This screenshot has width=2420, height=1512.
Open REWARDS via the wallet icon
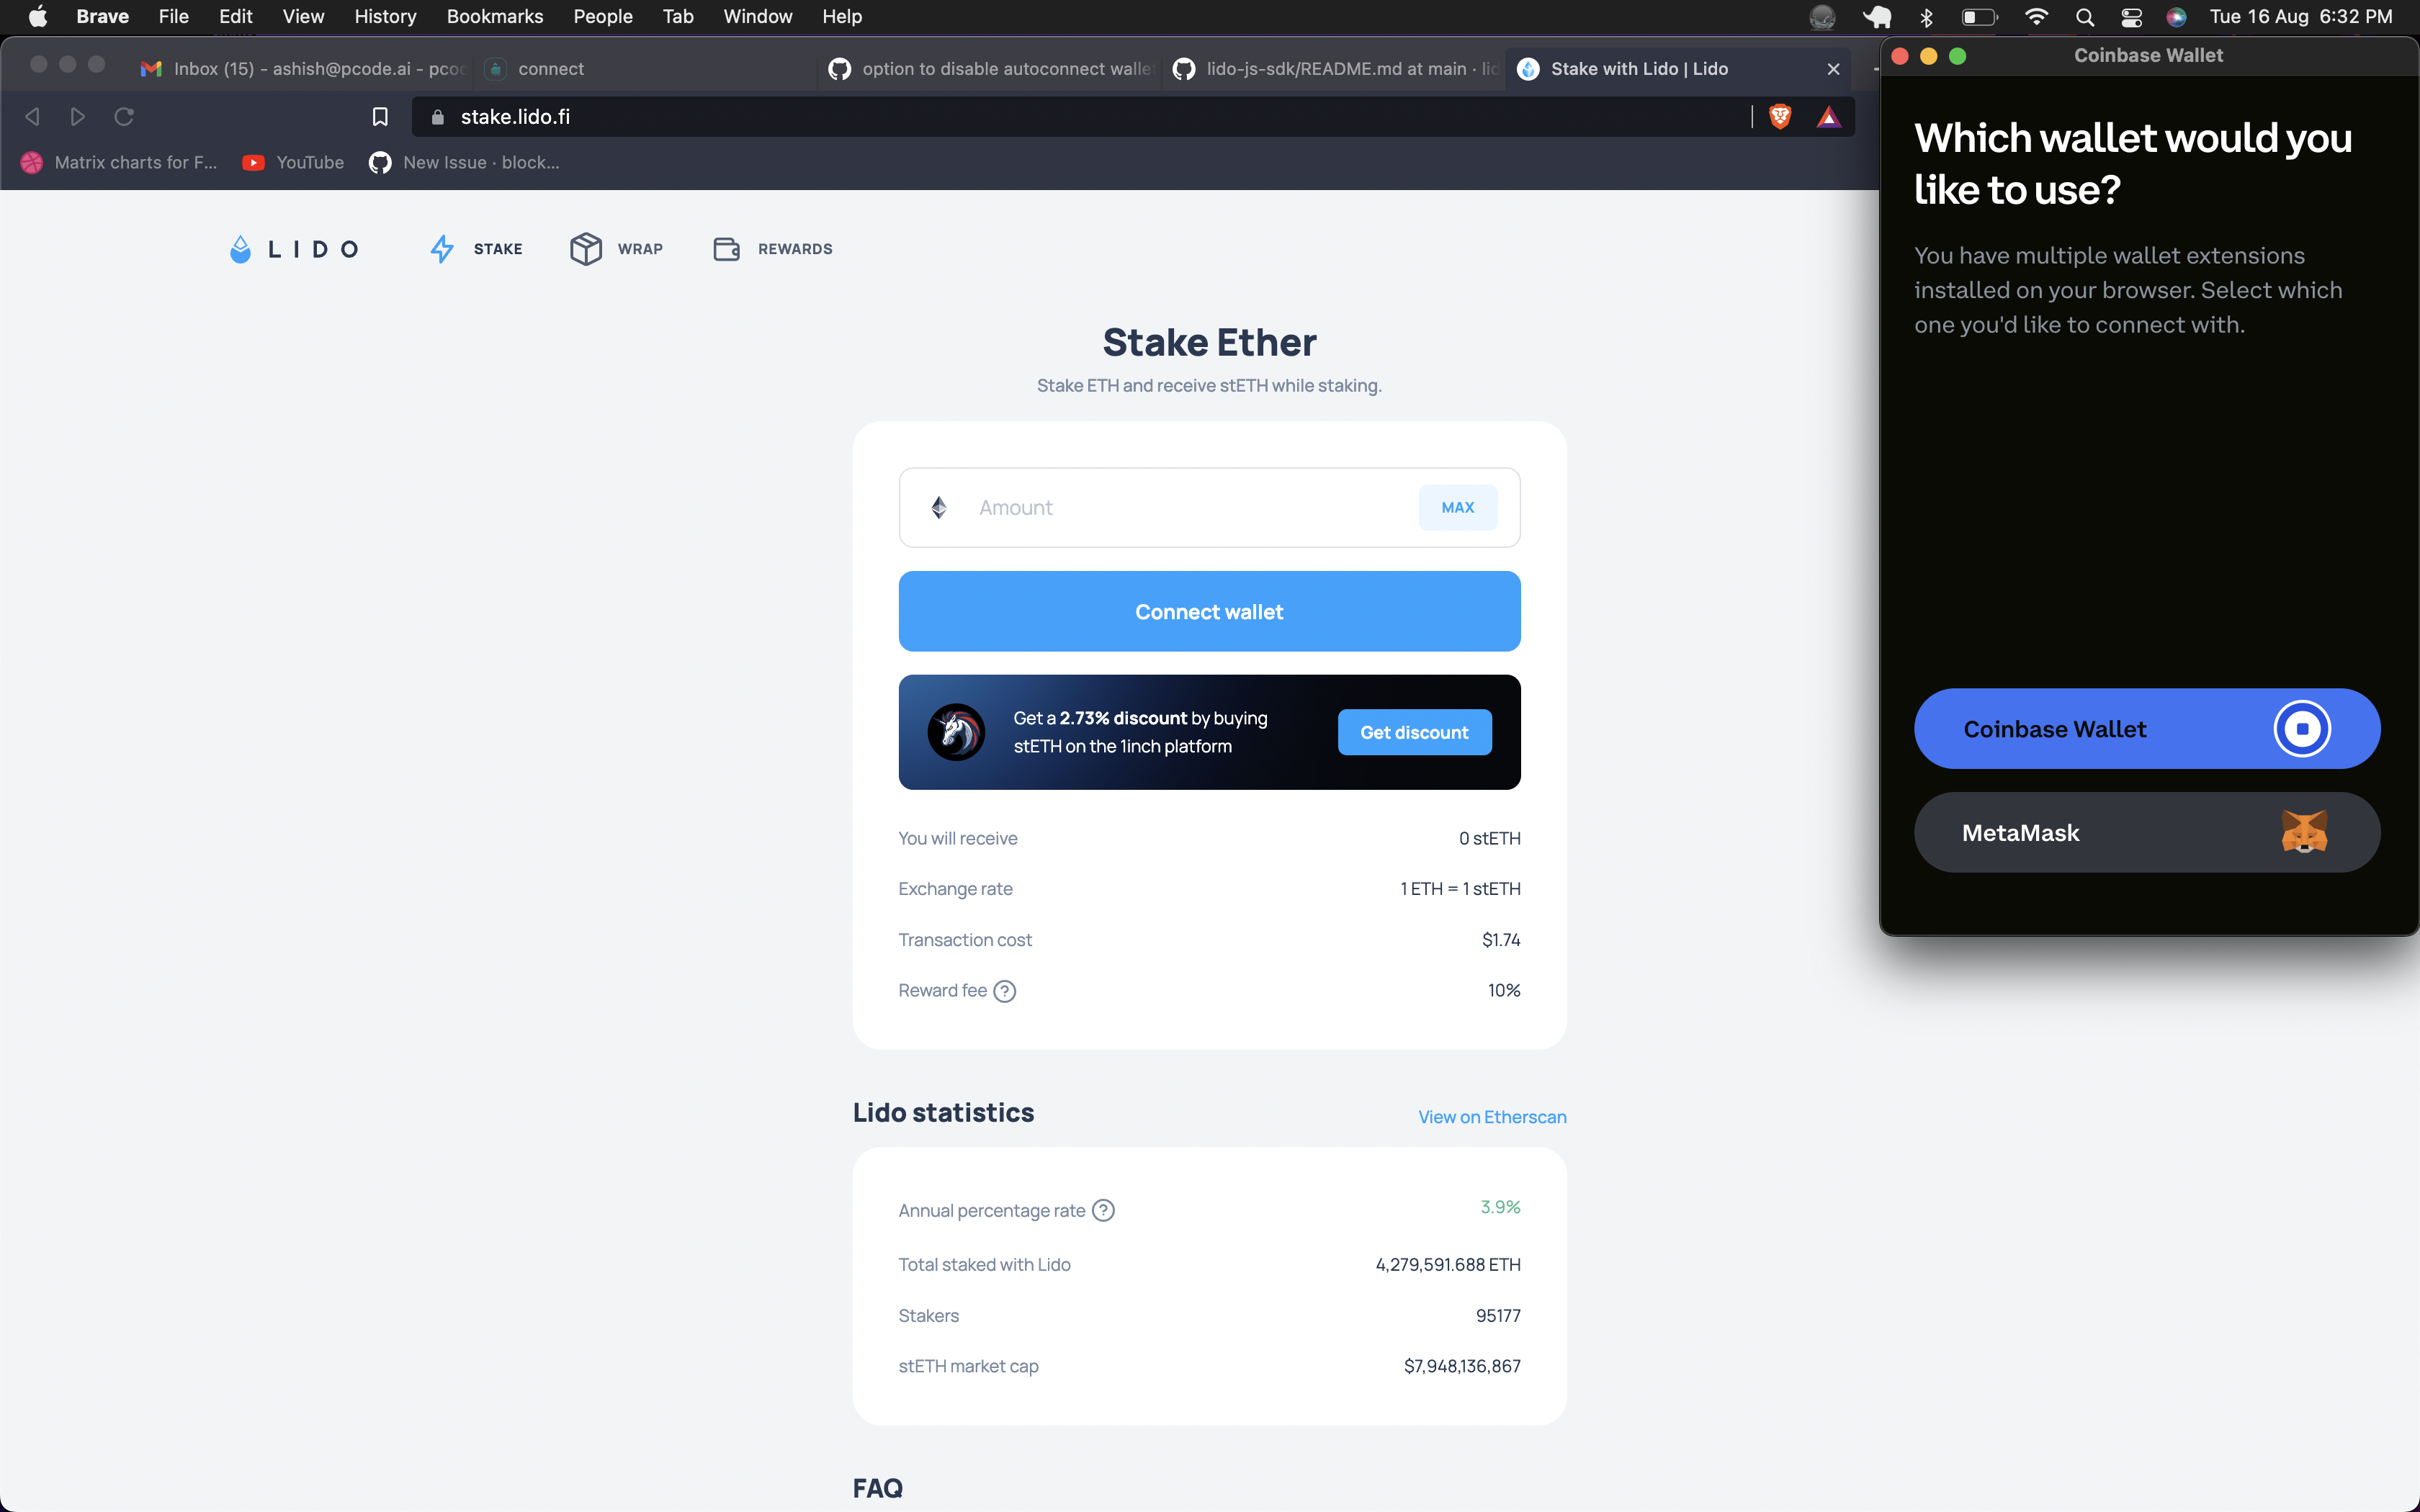tap(727, 248)
